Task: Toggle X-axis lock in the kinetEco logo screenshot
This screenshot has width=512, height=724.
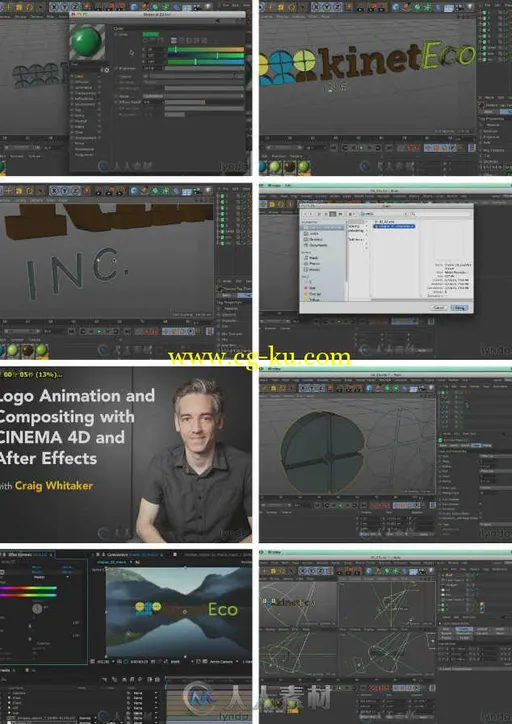Action: coord(315,6)
